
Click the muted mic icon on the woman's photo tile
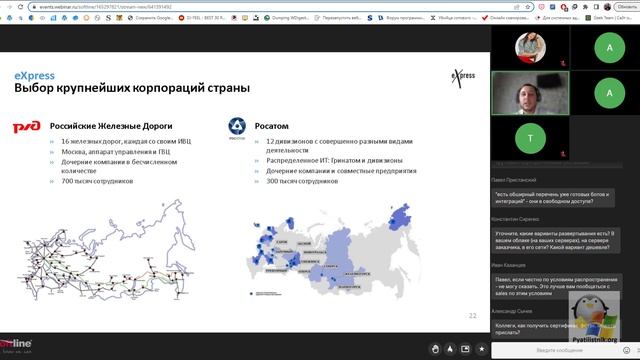[x=563, y=63]
